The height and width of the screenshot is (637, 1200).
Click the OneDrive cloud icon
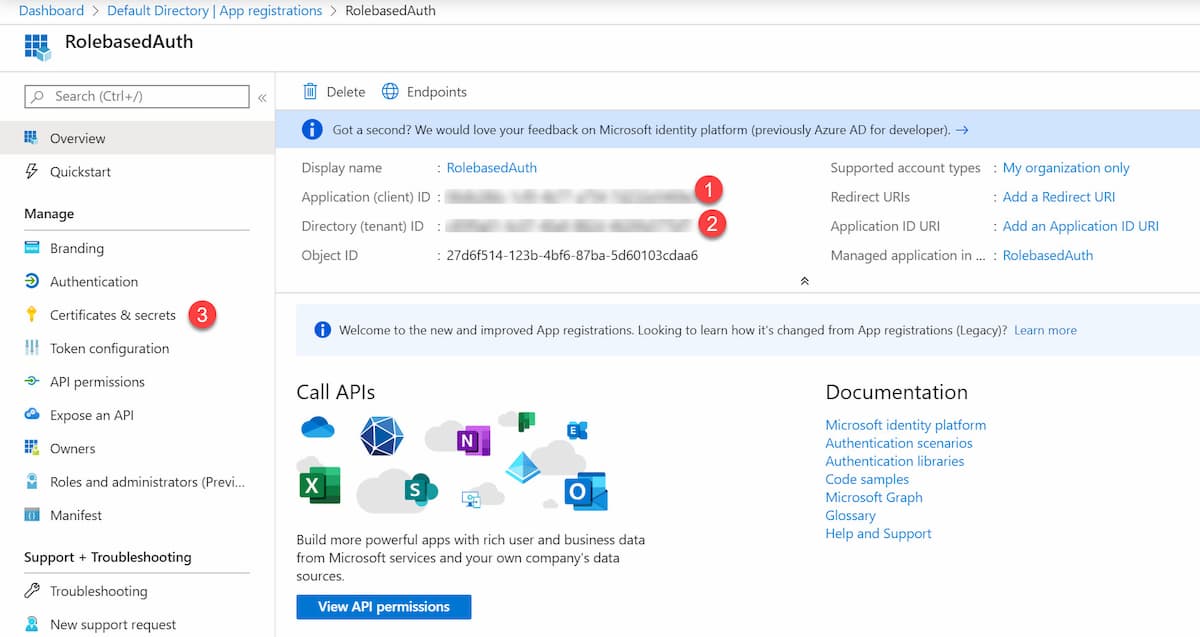(318, 428)
